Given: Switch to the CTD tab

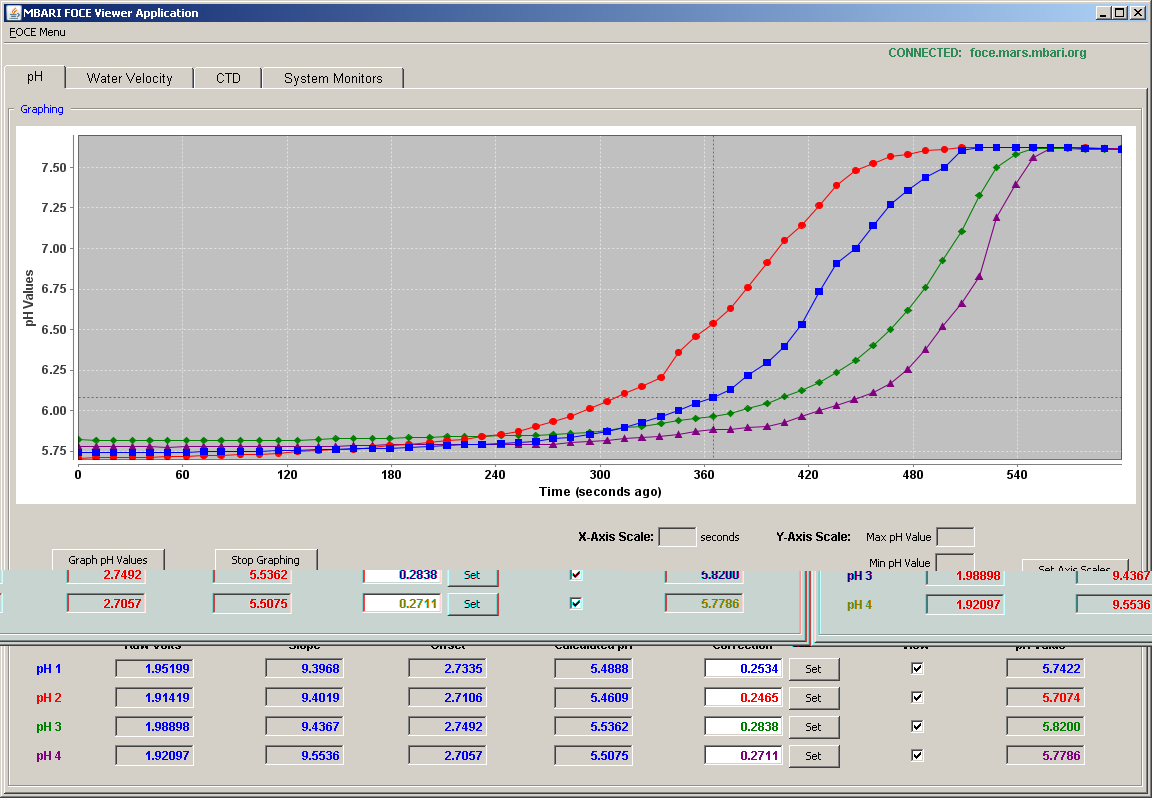Looking at the screenshot, I should click(x=228, y=78).
